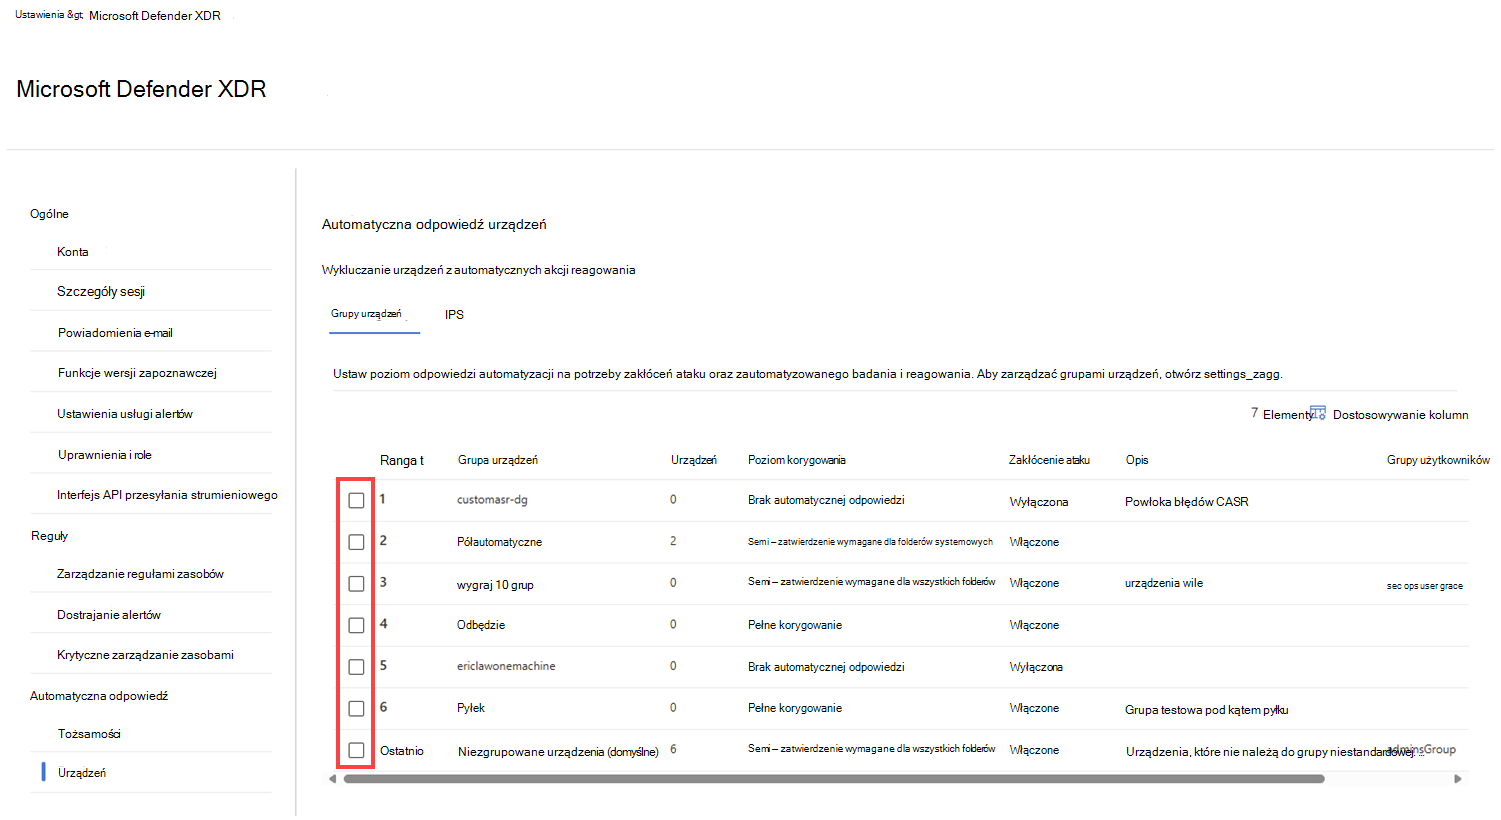
Task: Select Krytyczne zarządzanie zasobami
Action: coord(145,655)
